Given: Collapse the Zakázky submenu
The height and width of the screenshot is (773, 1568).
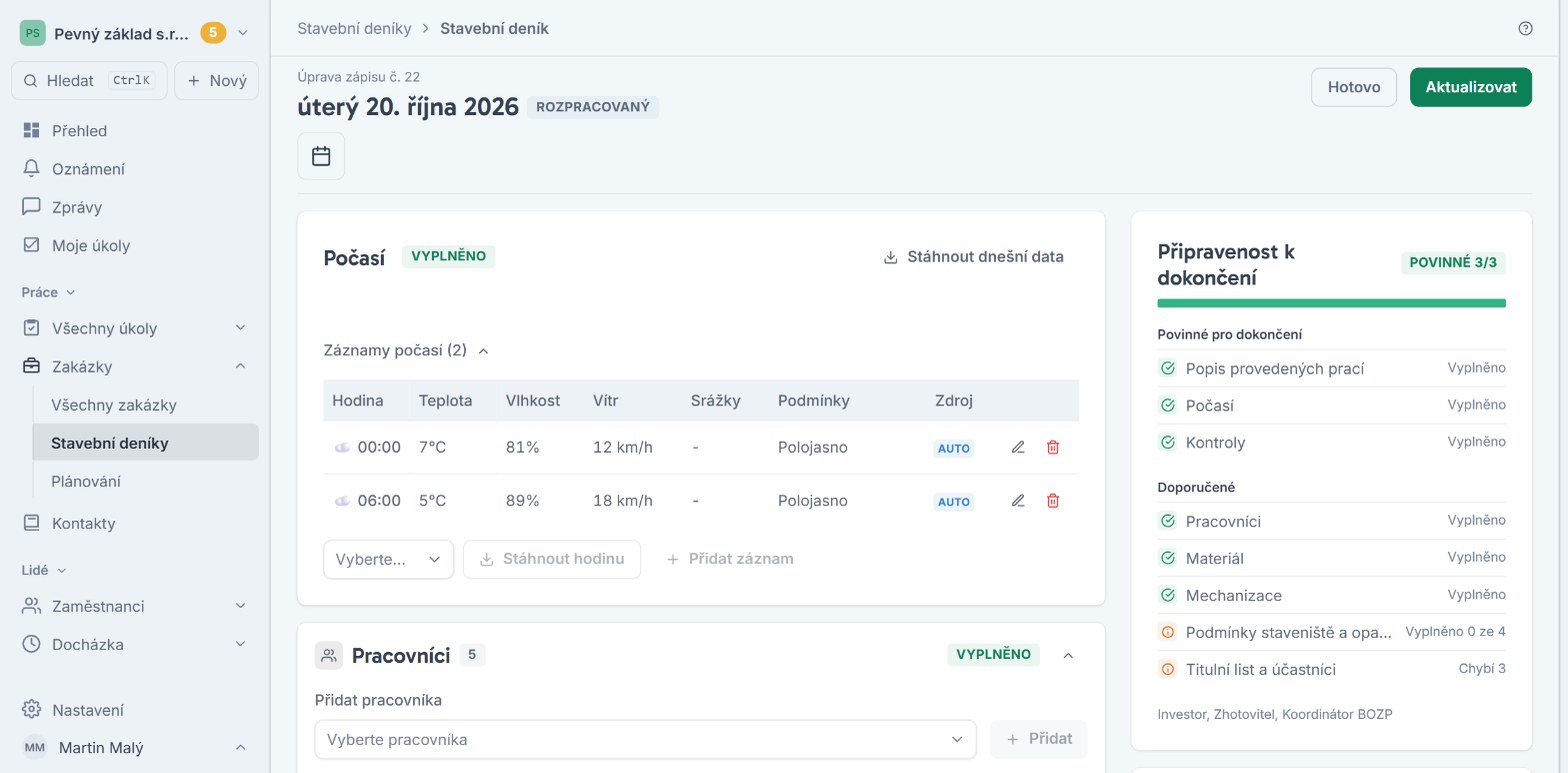Looking at the screenshot, I should tap(240, 366).
